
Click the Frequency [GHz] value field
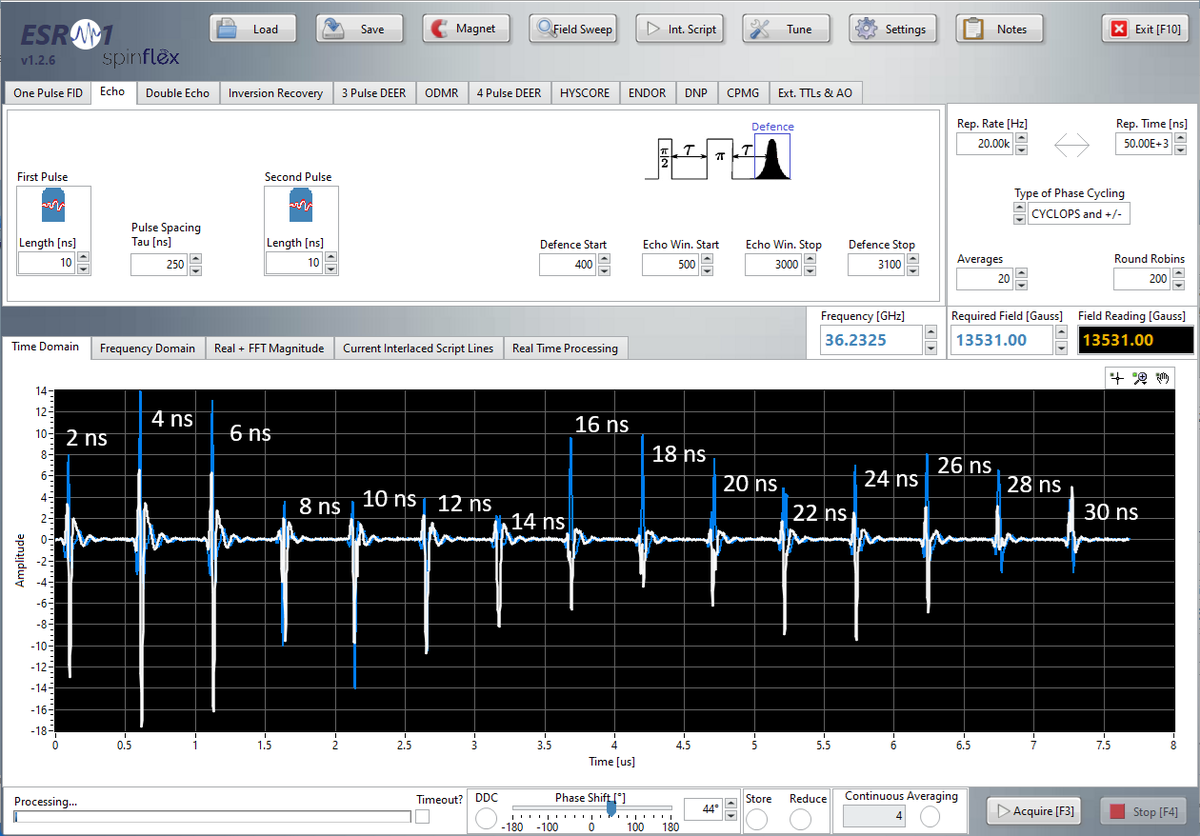[x=870, y=340]
